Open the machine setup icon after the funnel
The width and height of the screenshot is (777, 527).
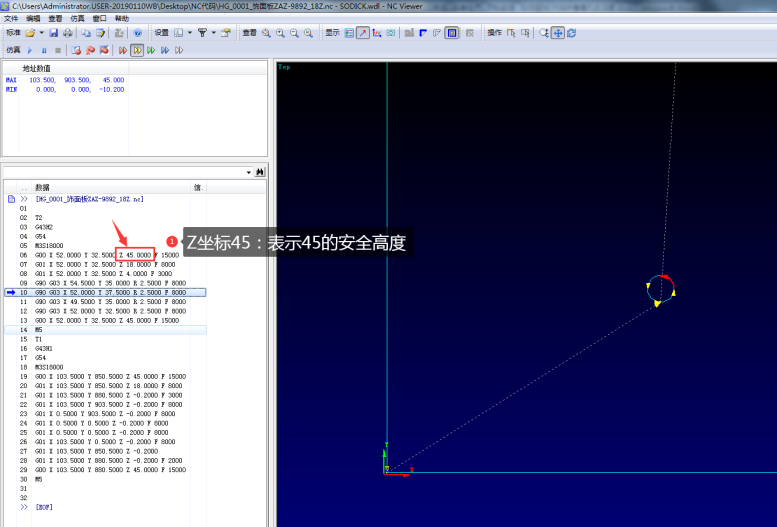click(226, 33)
